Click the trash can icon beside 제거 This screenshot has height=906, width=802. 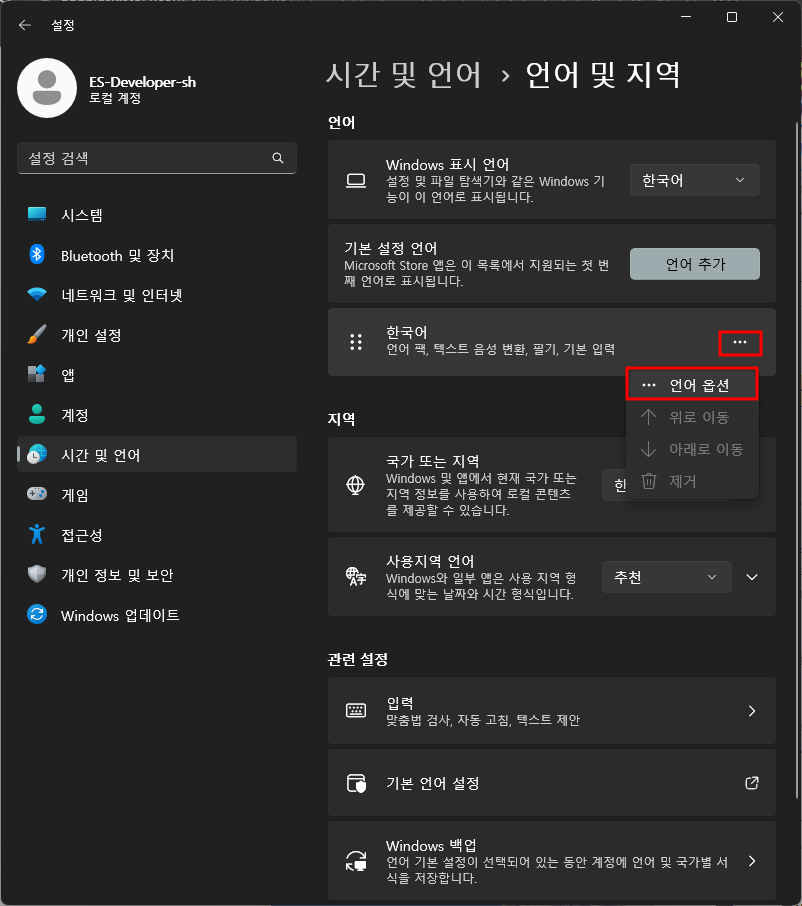pos(649,481)
